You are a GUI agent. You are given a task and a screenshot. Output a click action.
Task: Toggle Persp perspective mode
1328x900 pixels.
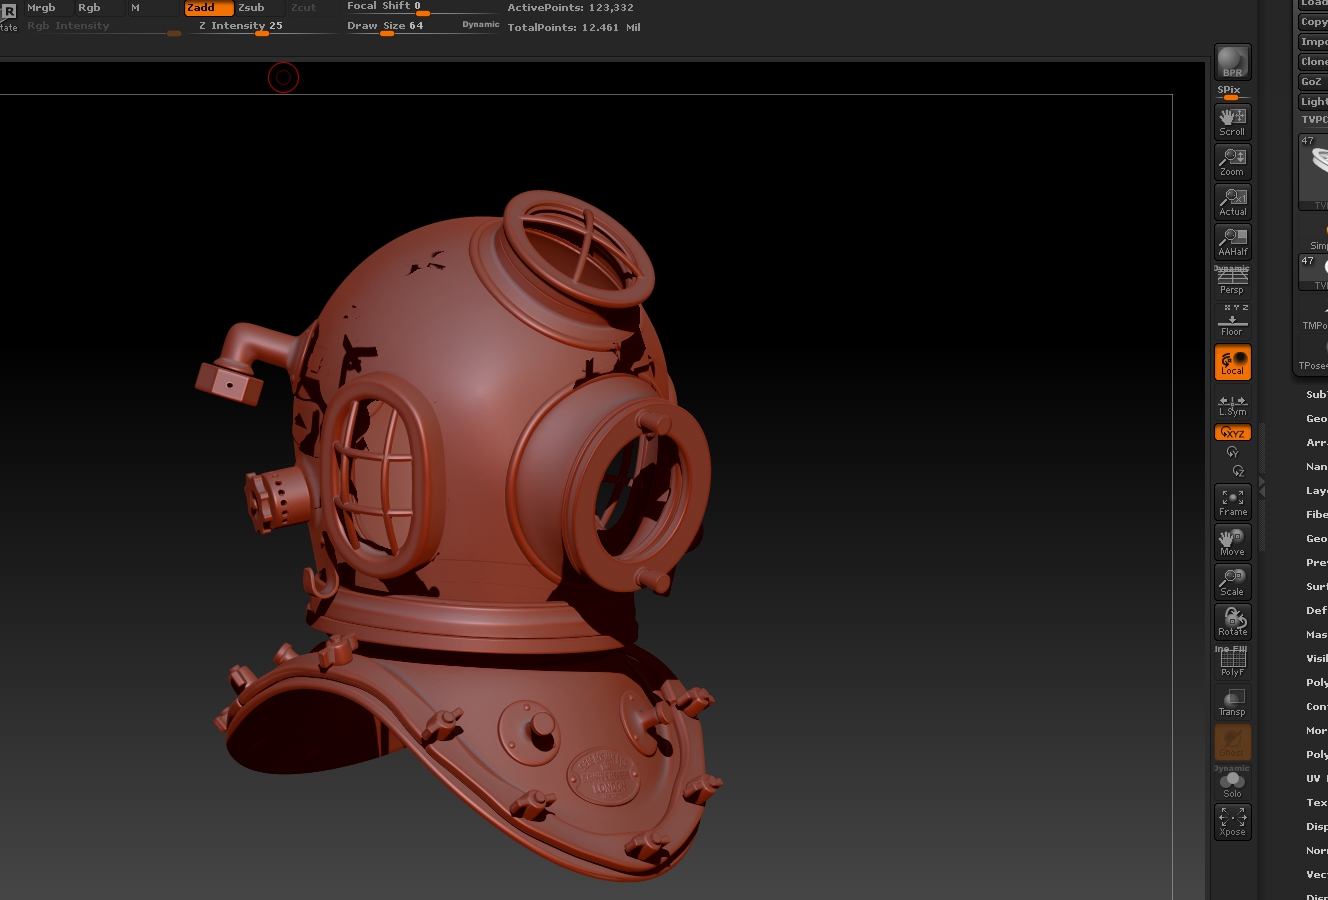[1232, 282]
